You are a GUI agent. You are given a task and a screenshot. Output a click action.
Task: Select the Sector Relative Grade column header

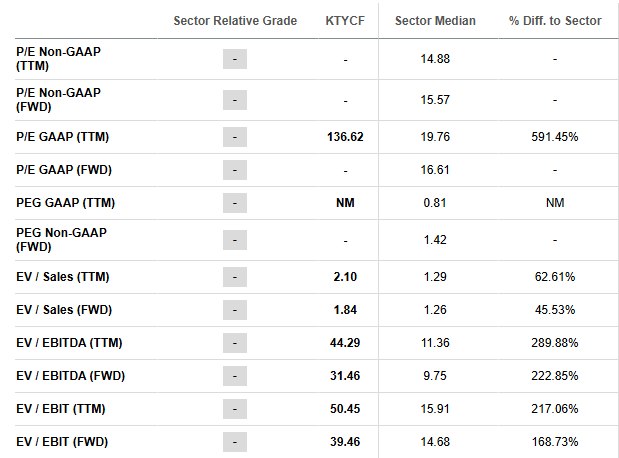(235, 21)
